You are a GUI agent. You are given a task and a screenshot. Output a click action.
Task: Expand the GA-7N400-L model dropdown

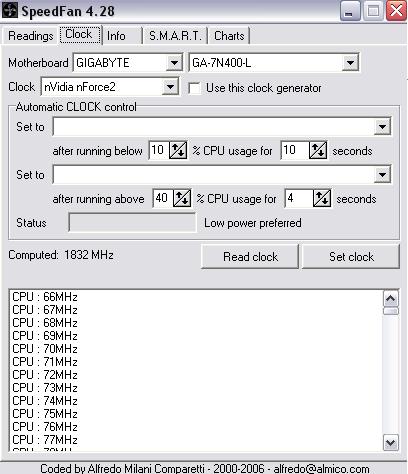[x=350, y=63]
